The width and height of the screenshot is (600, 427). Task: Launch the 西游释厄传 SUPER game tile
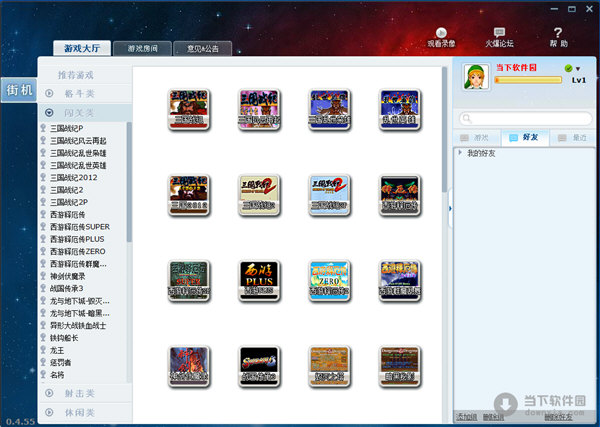point(189,281)
